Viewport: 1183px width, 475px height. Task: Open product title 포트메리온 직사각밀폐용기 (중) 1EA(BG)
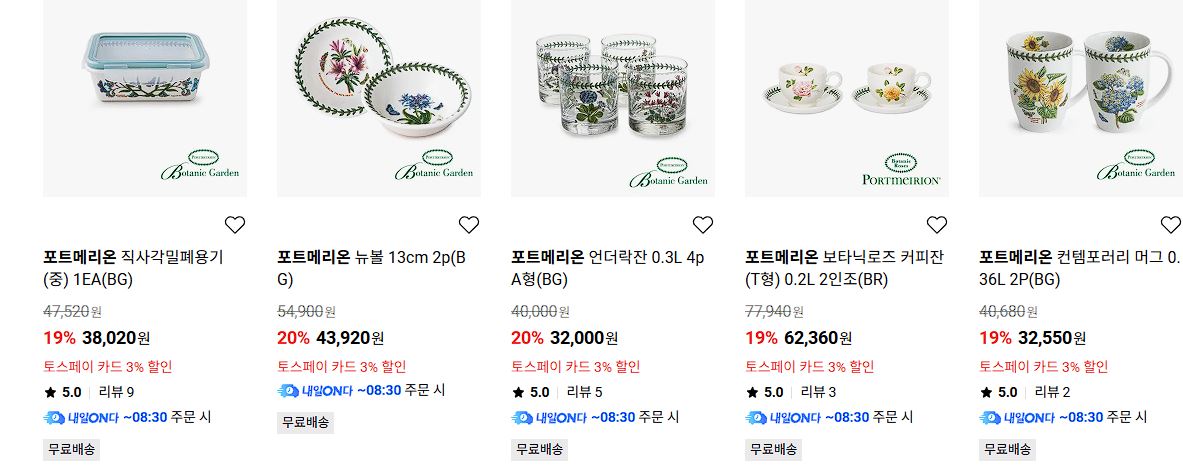click(x=134, y=268)
